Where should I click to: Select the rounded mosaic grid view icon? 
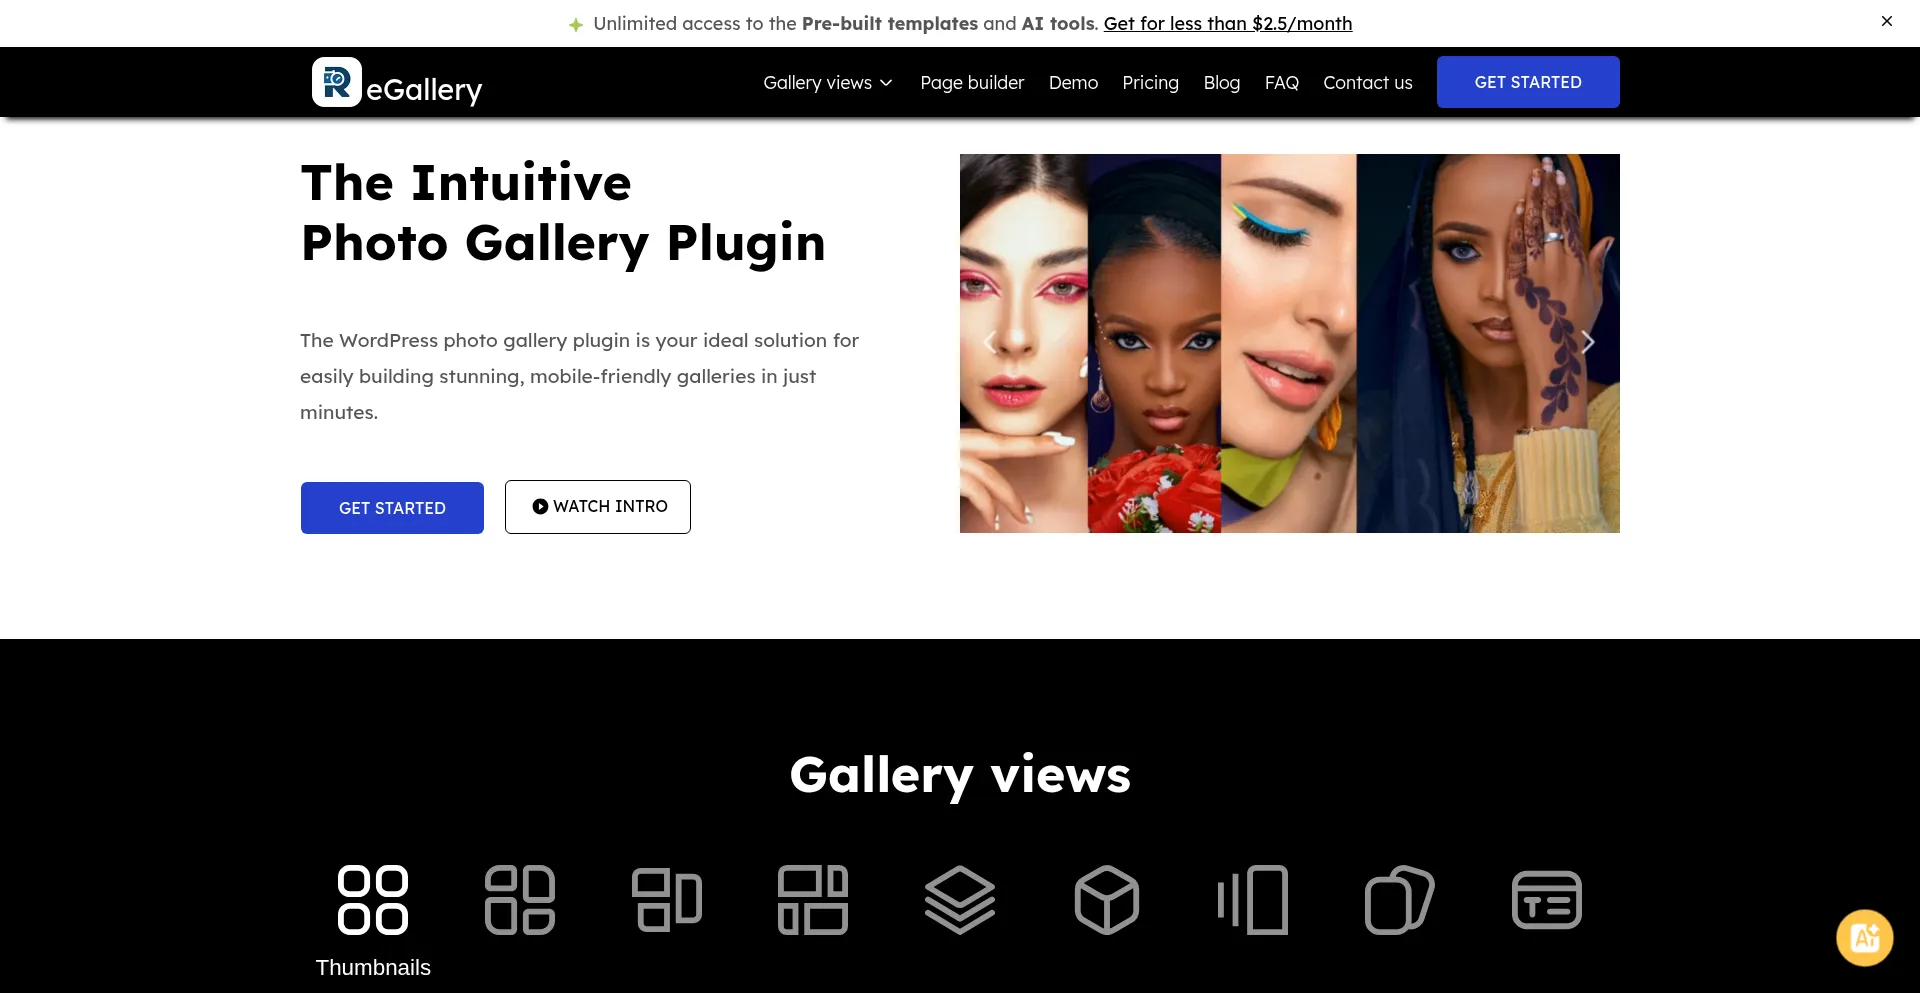520,900
